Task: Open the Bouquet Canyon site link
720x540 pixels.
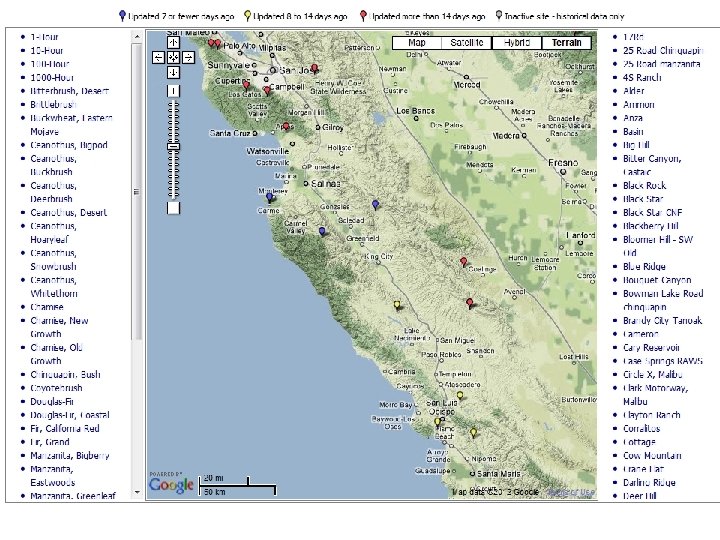Action: [x=657, y=280]
